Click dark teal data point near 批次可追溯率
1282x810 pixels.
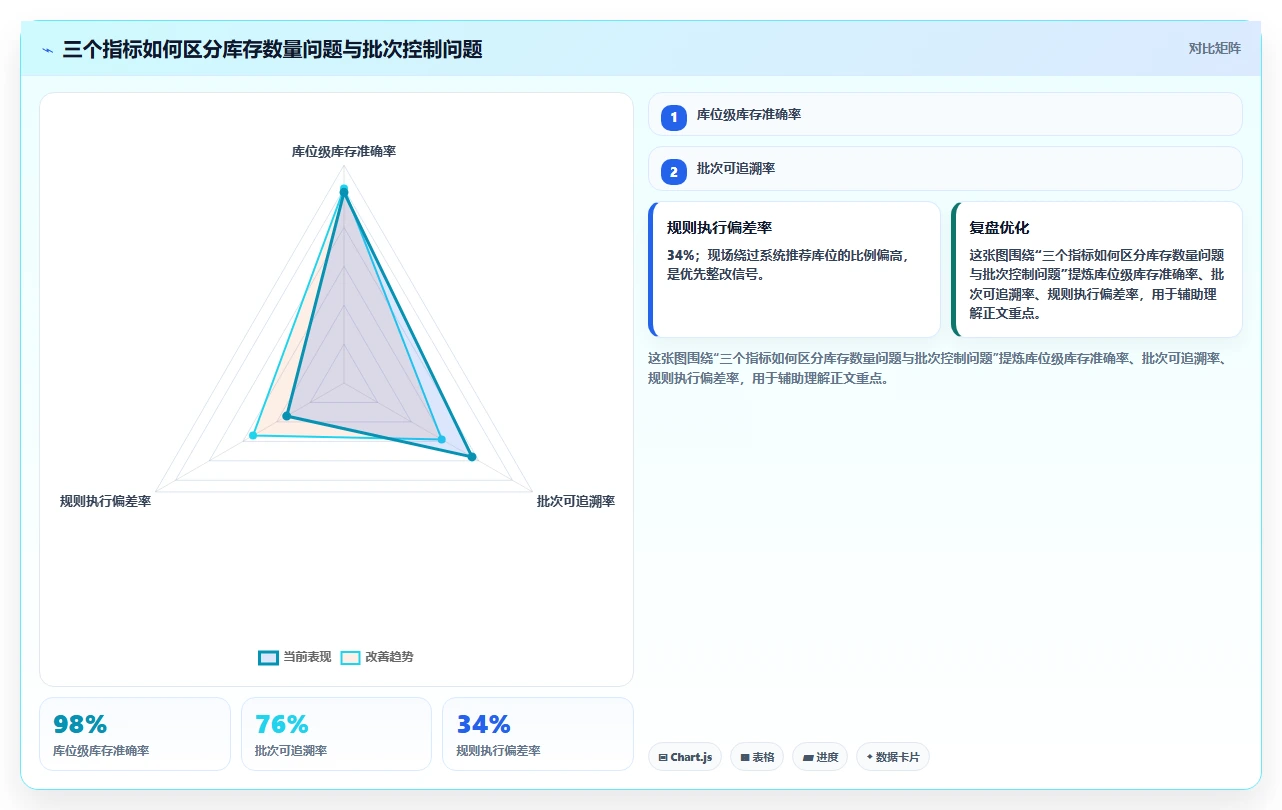(472, 457)
